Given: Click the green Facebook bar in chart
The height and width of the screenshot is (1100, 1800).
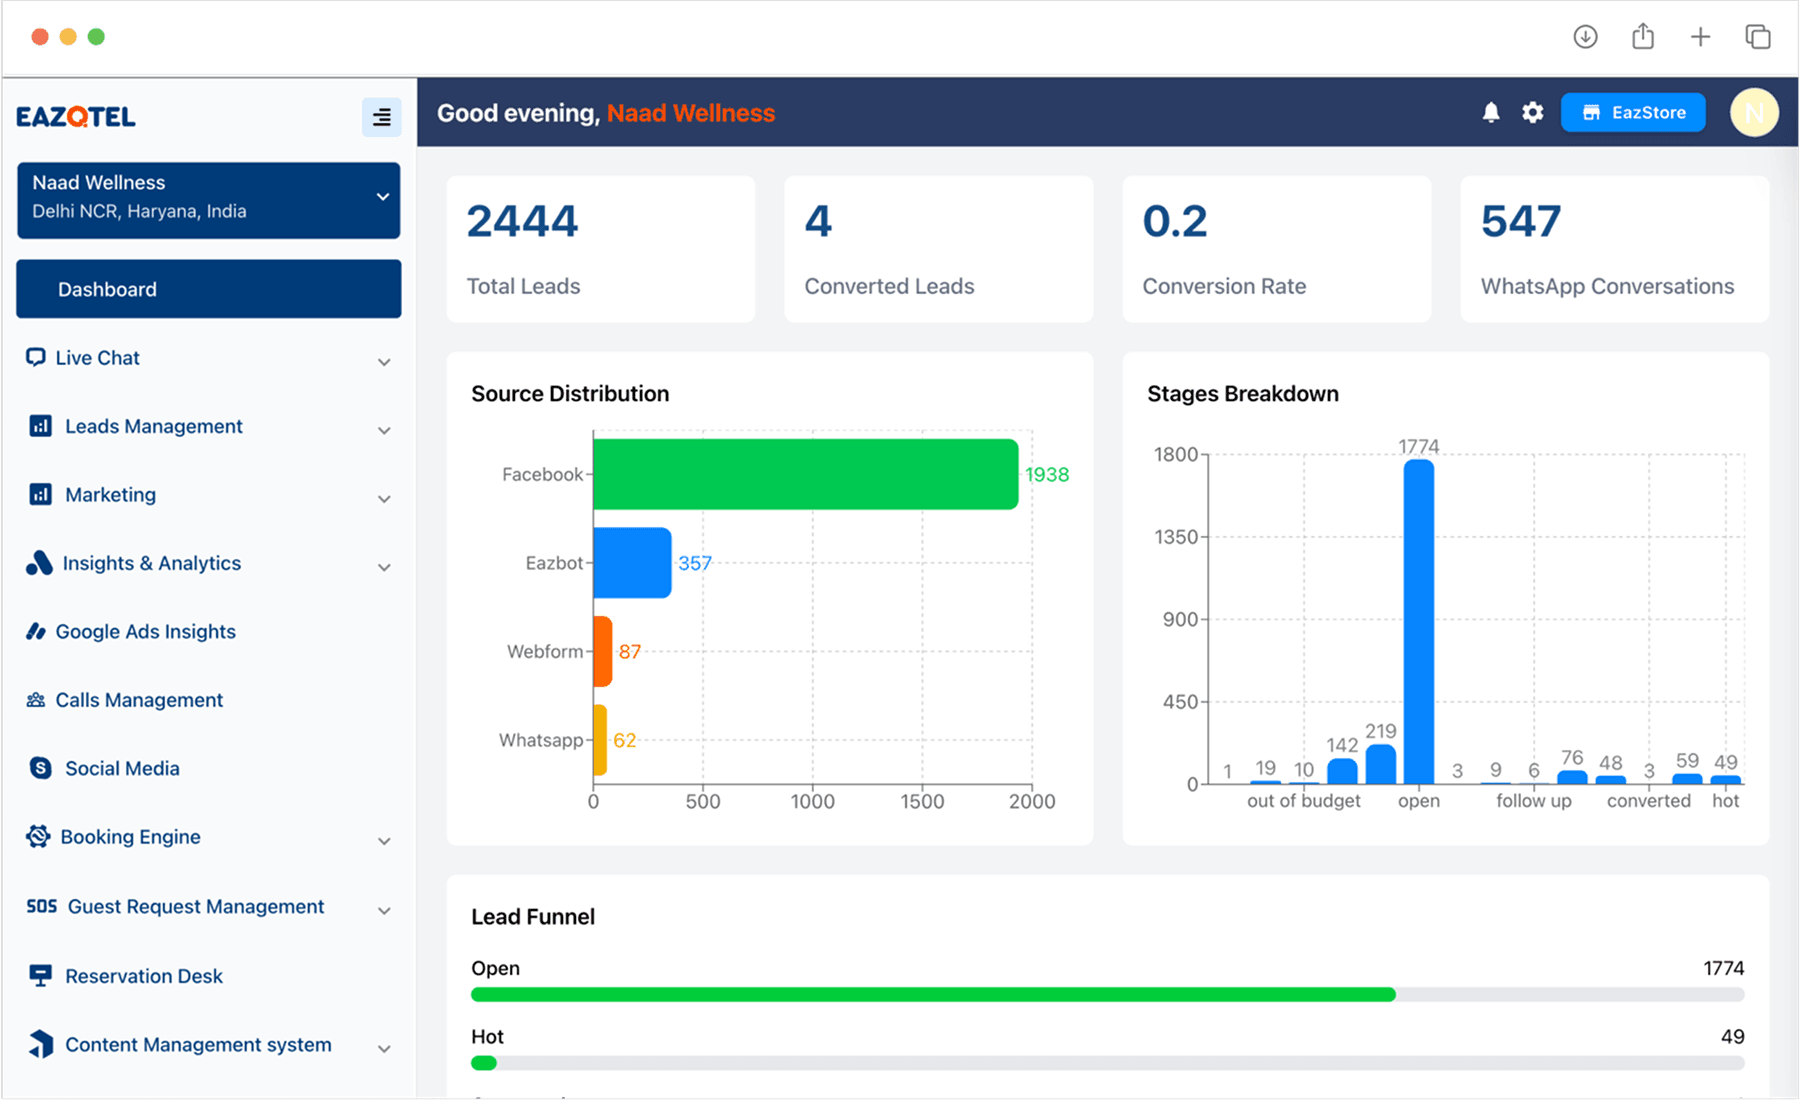Looking at the screenshot, I should tap(805, 474).
